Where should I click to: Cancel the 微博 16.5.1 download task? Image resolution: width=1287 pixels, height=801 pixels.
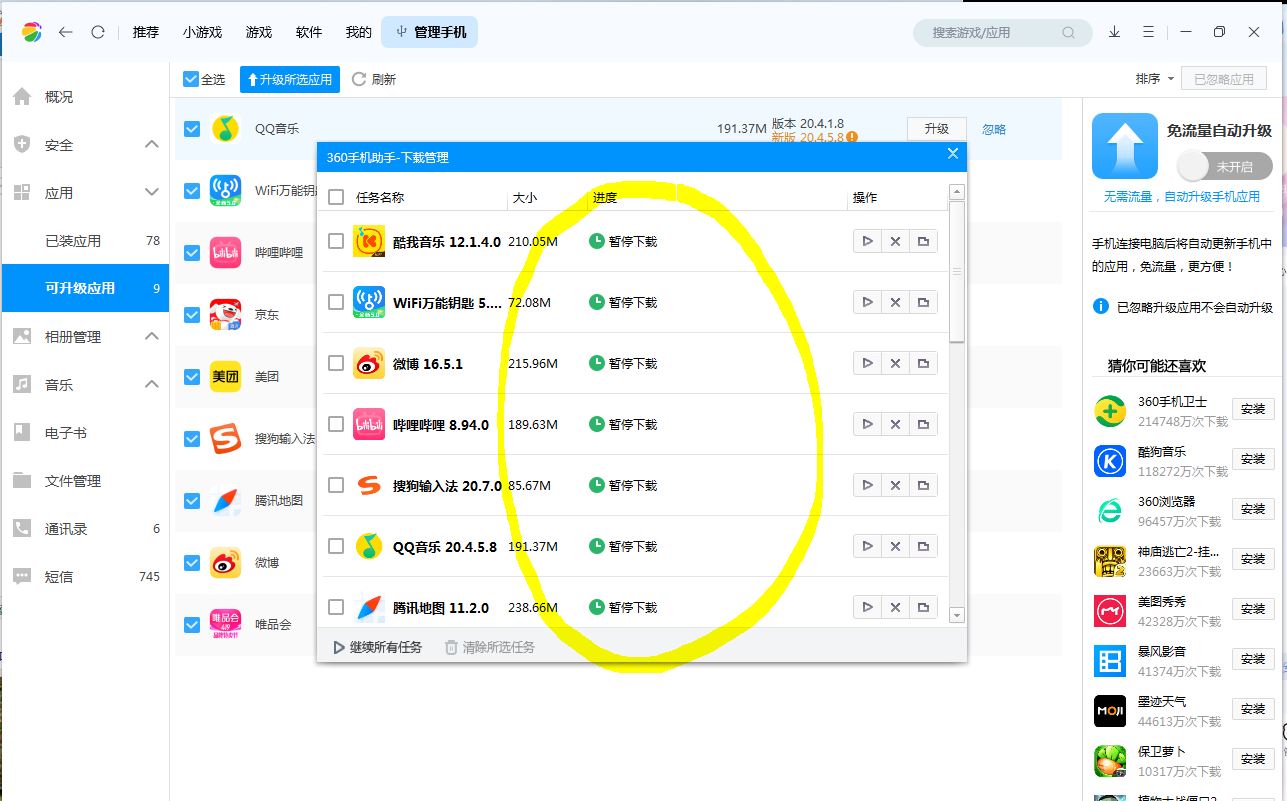tap(895, 363)
